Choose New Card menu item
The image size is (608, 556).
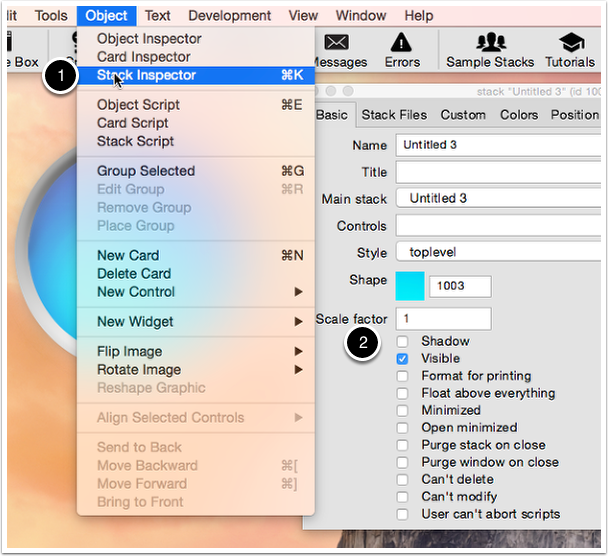point(196,256)
